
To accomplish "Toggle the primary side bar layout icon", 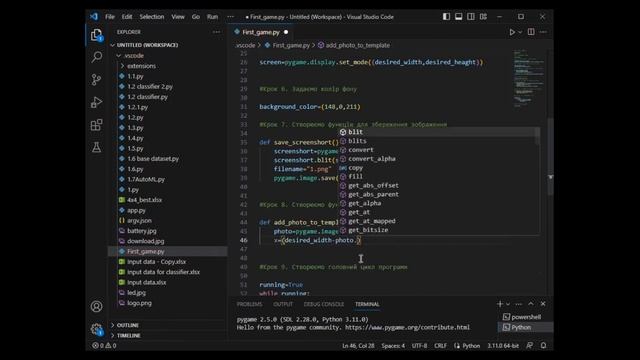I will pos(446,17).
